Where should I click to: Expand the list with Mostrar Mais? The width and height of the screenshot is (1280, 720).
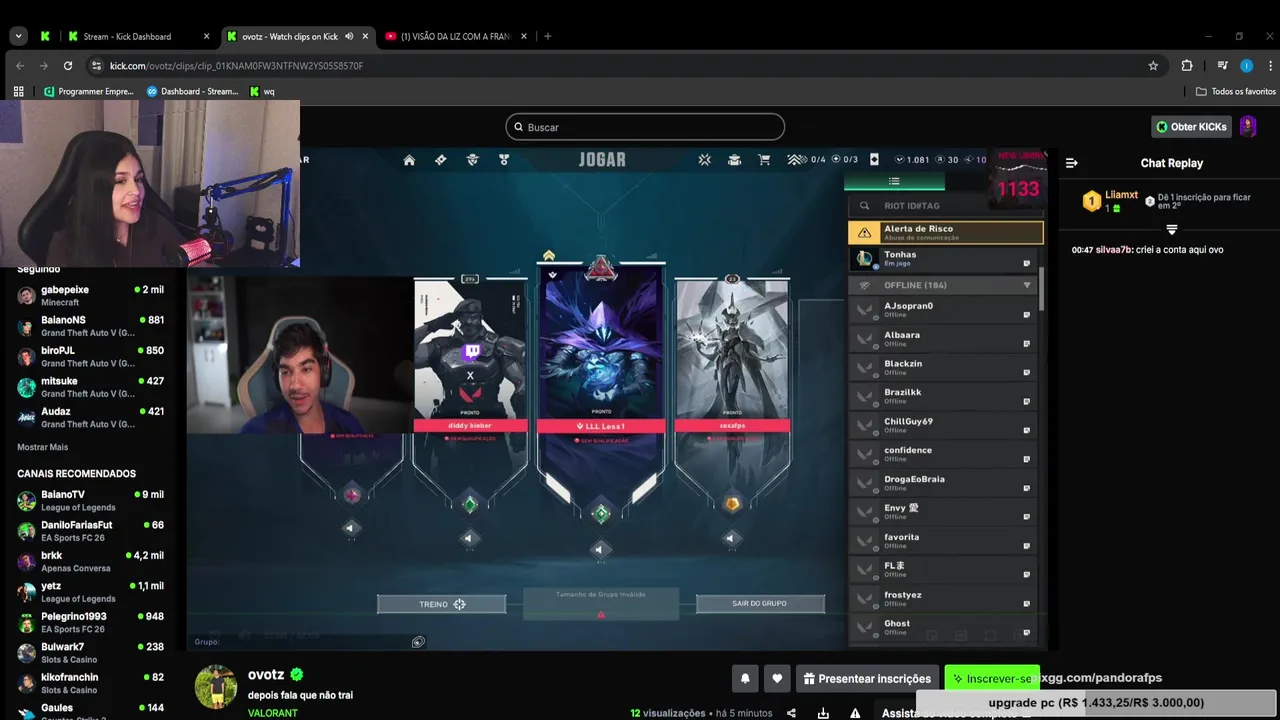tap(43, 447)
